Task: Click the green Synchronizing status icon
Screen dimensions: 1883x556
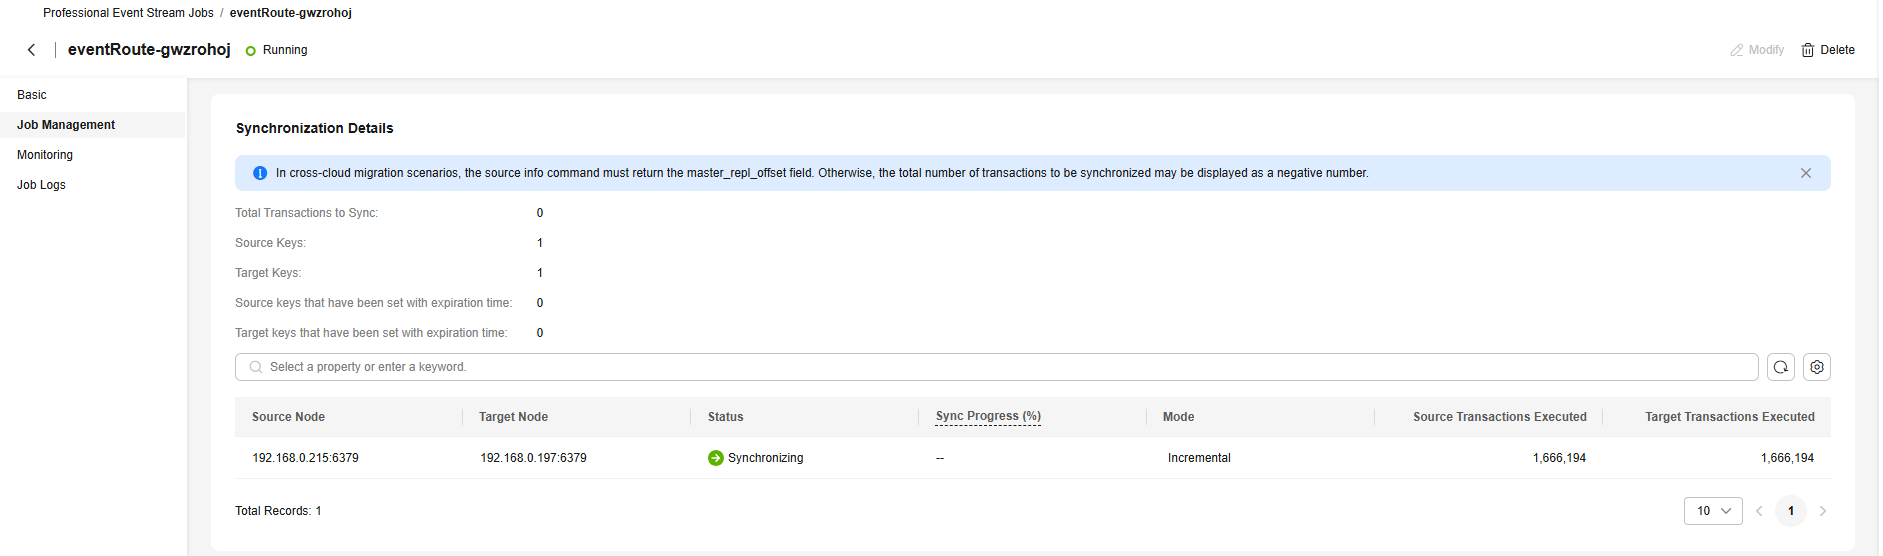Action: pos(716,458)
